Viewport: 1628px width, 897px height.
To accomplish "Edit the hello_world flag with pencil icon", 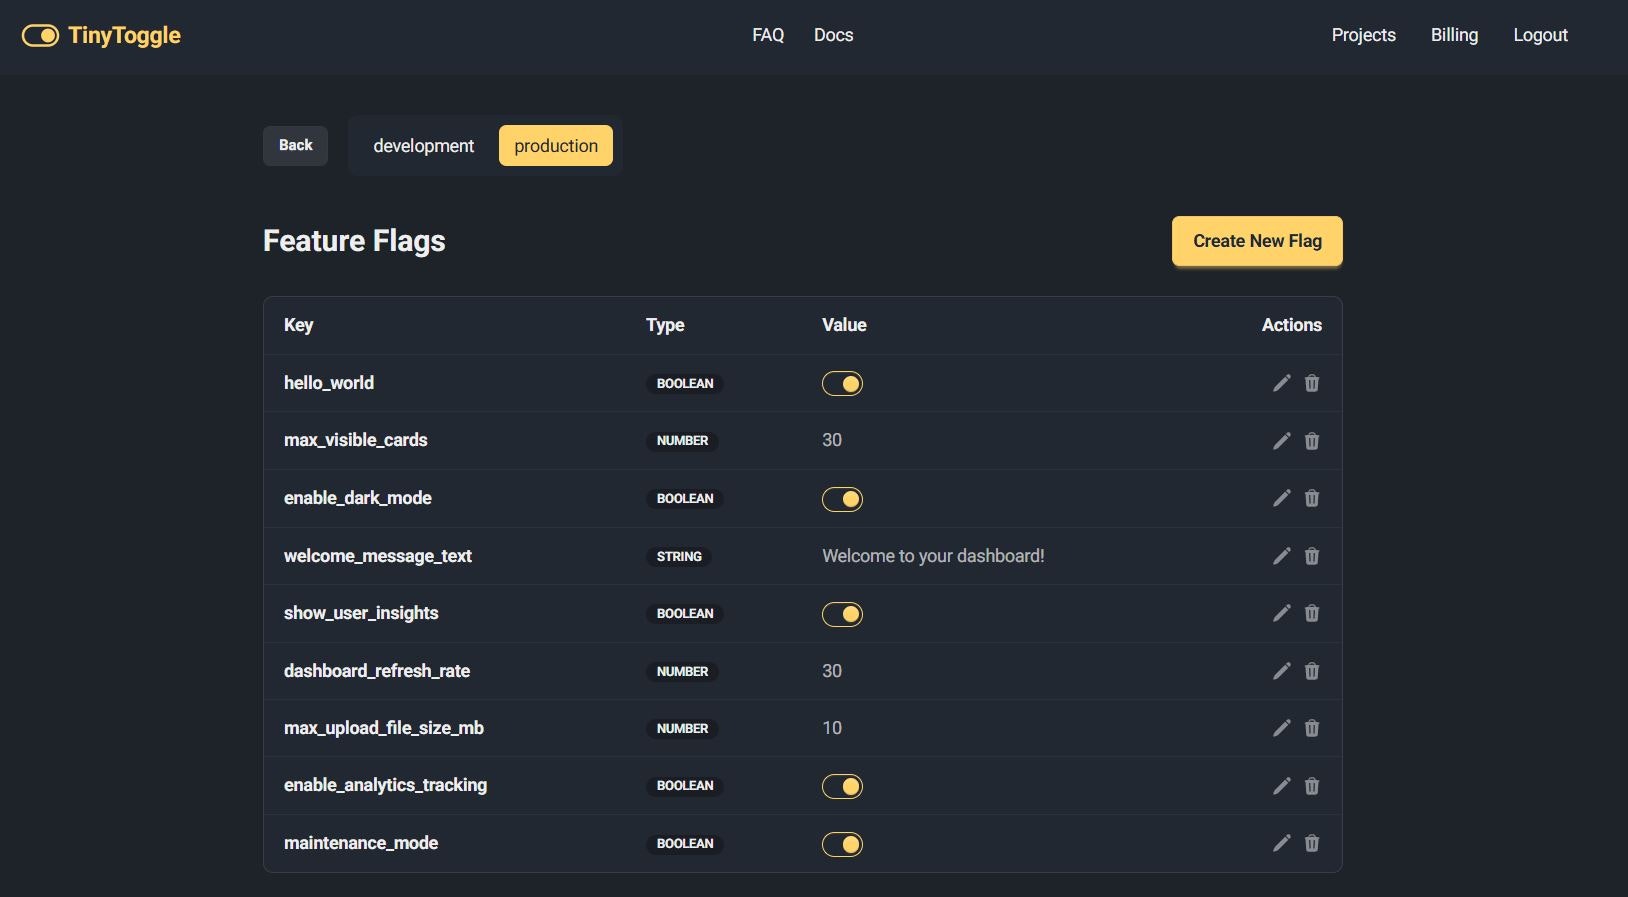I will pyautogui.click(x=1281, y=383).
